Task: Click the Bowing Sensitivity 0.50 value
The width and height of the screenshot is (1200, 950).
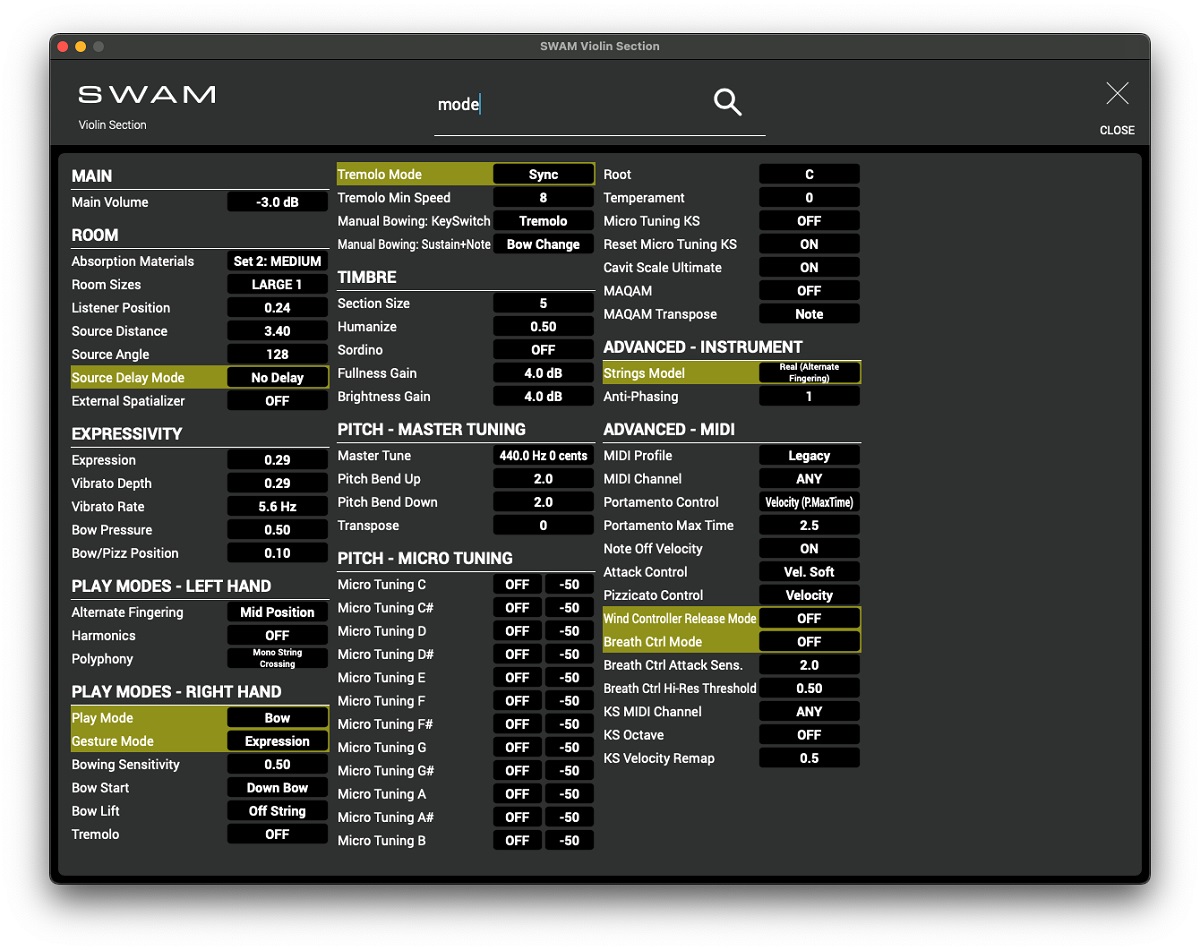Action: click(x=277, y=765)
